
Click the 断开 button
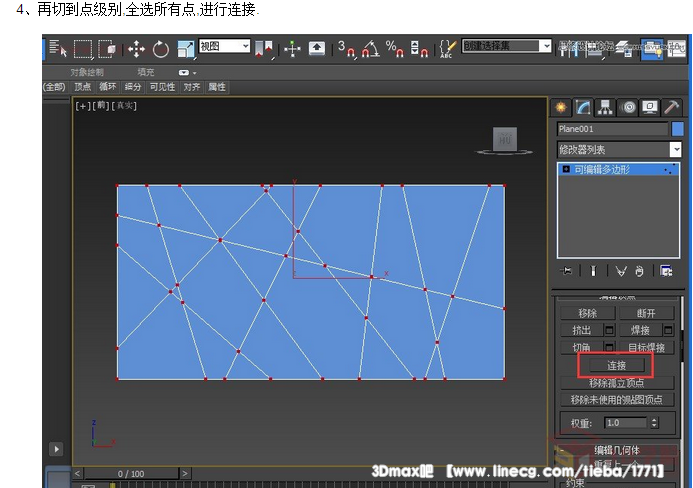click(x=647, y=313)
